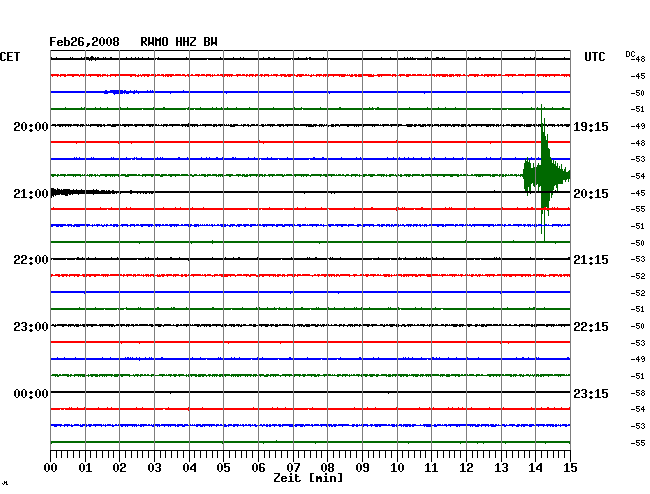Click the HHZ channel label
Image resolution: width=650 pixels, height=494 pixels.
186,42
